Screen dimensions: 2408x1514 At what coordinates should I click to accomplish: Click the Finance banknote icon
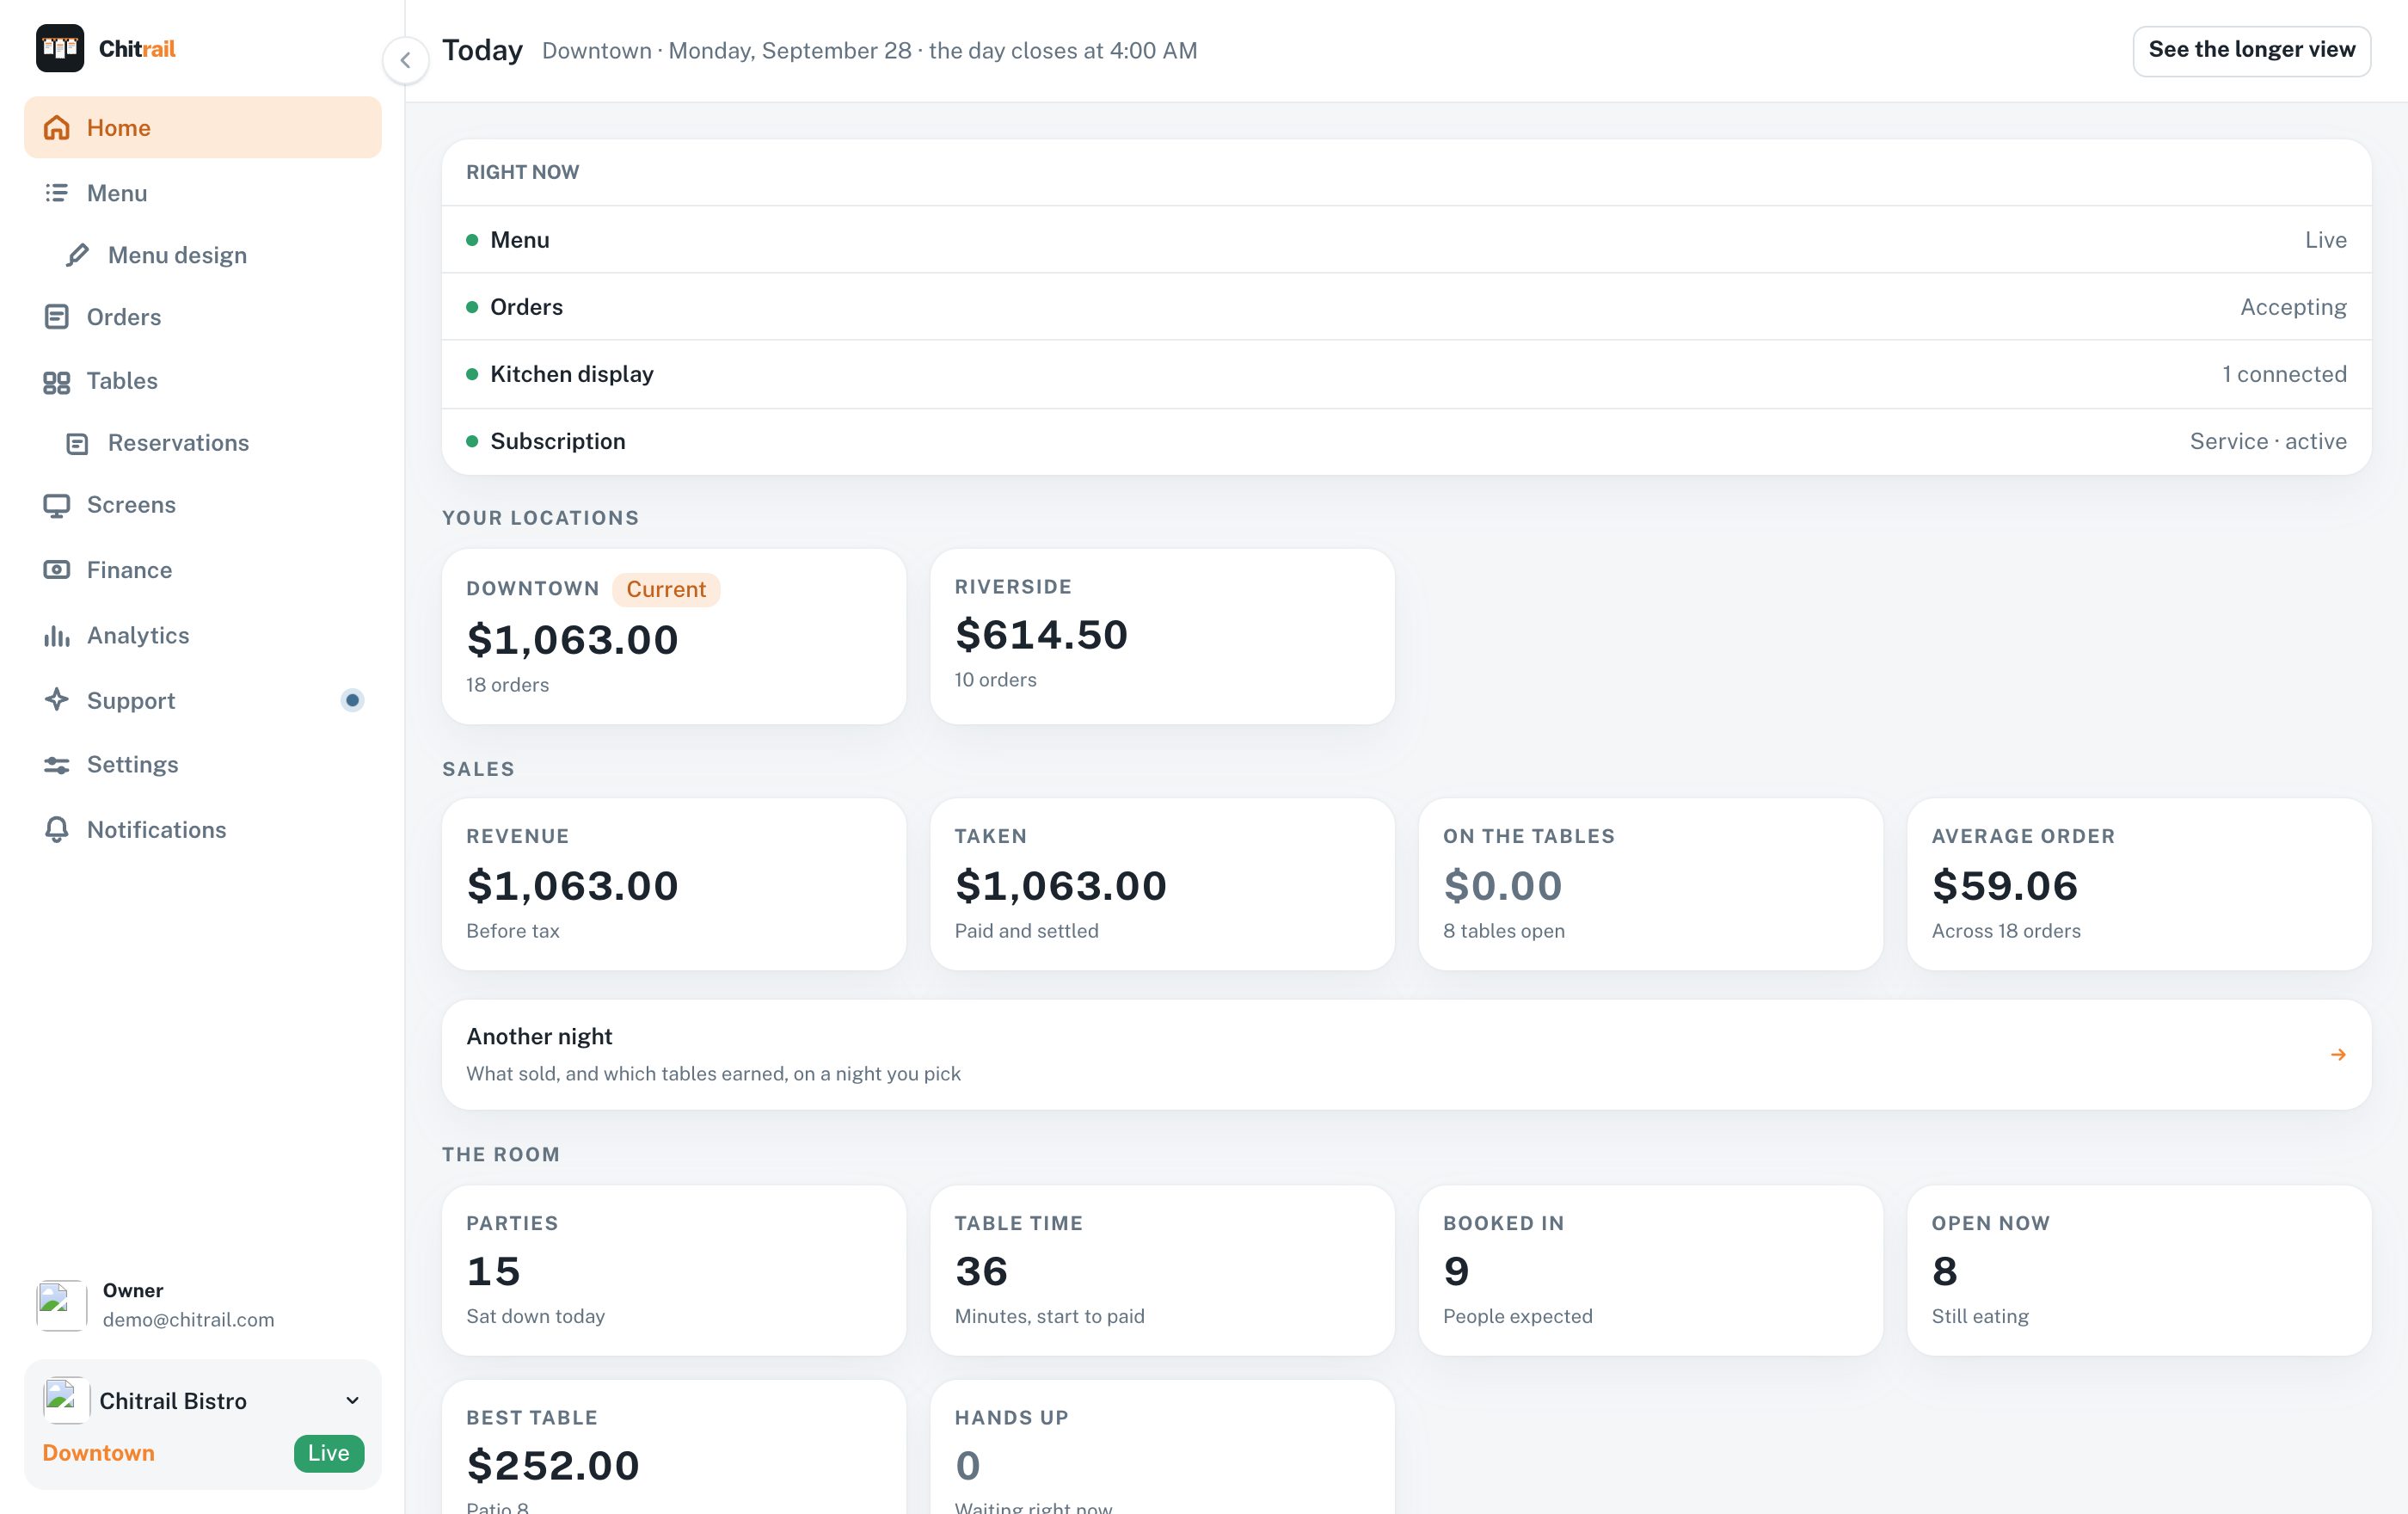pyautogui.click(x=57, y=570)
